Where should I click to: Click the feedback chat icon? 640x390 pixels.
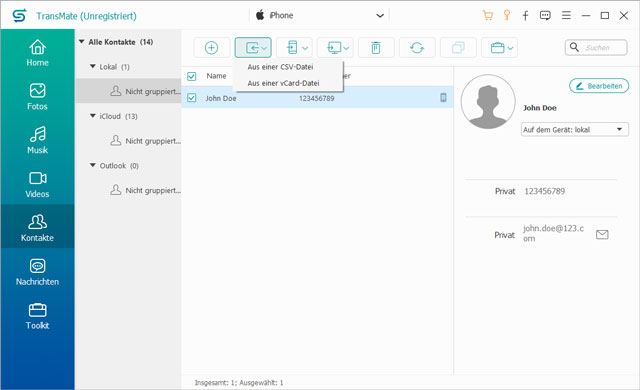[545, 16]
